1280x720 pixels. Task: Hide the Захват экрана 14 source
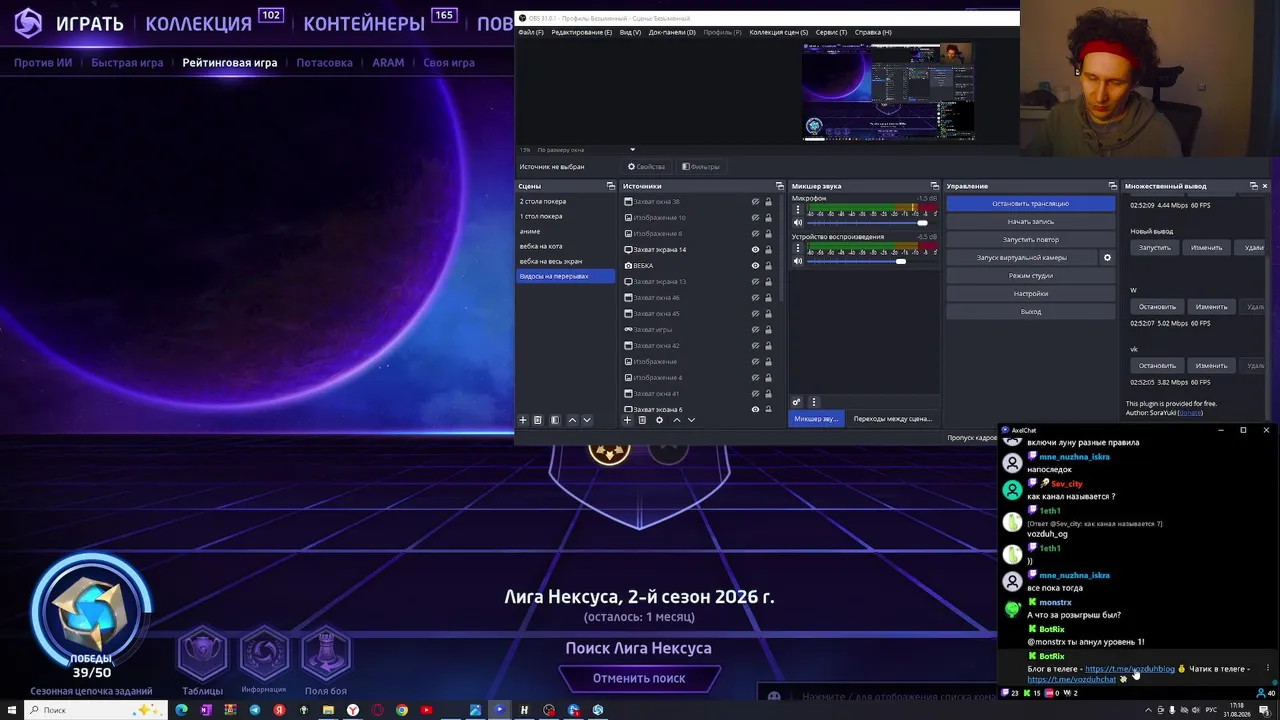click(x=755, y=250)
